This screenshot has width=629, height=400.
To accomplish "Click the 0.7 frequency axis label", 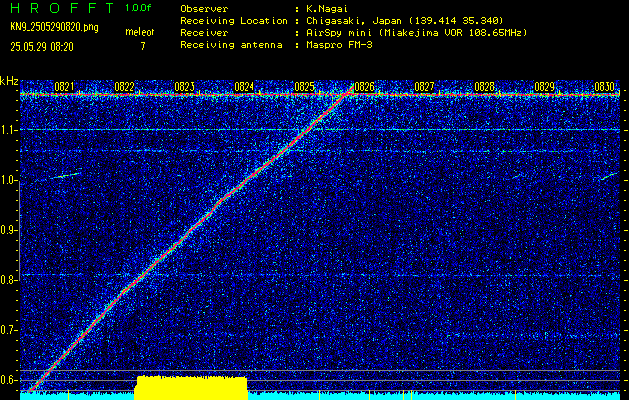I will click(x=8, y=330).
